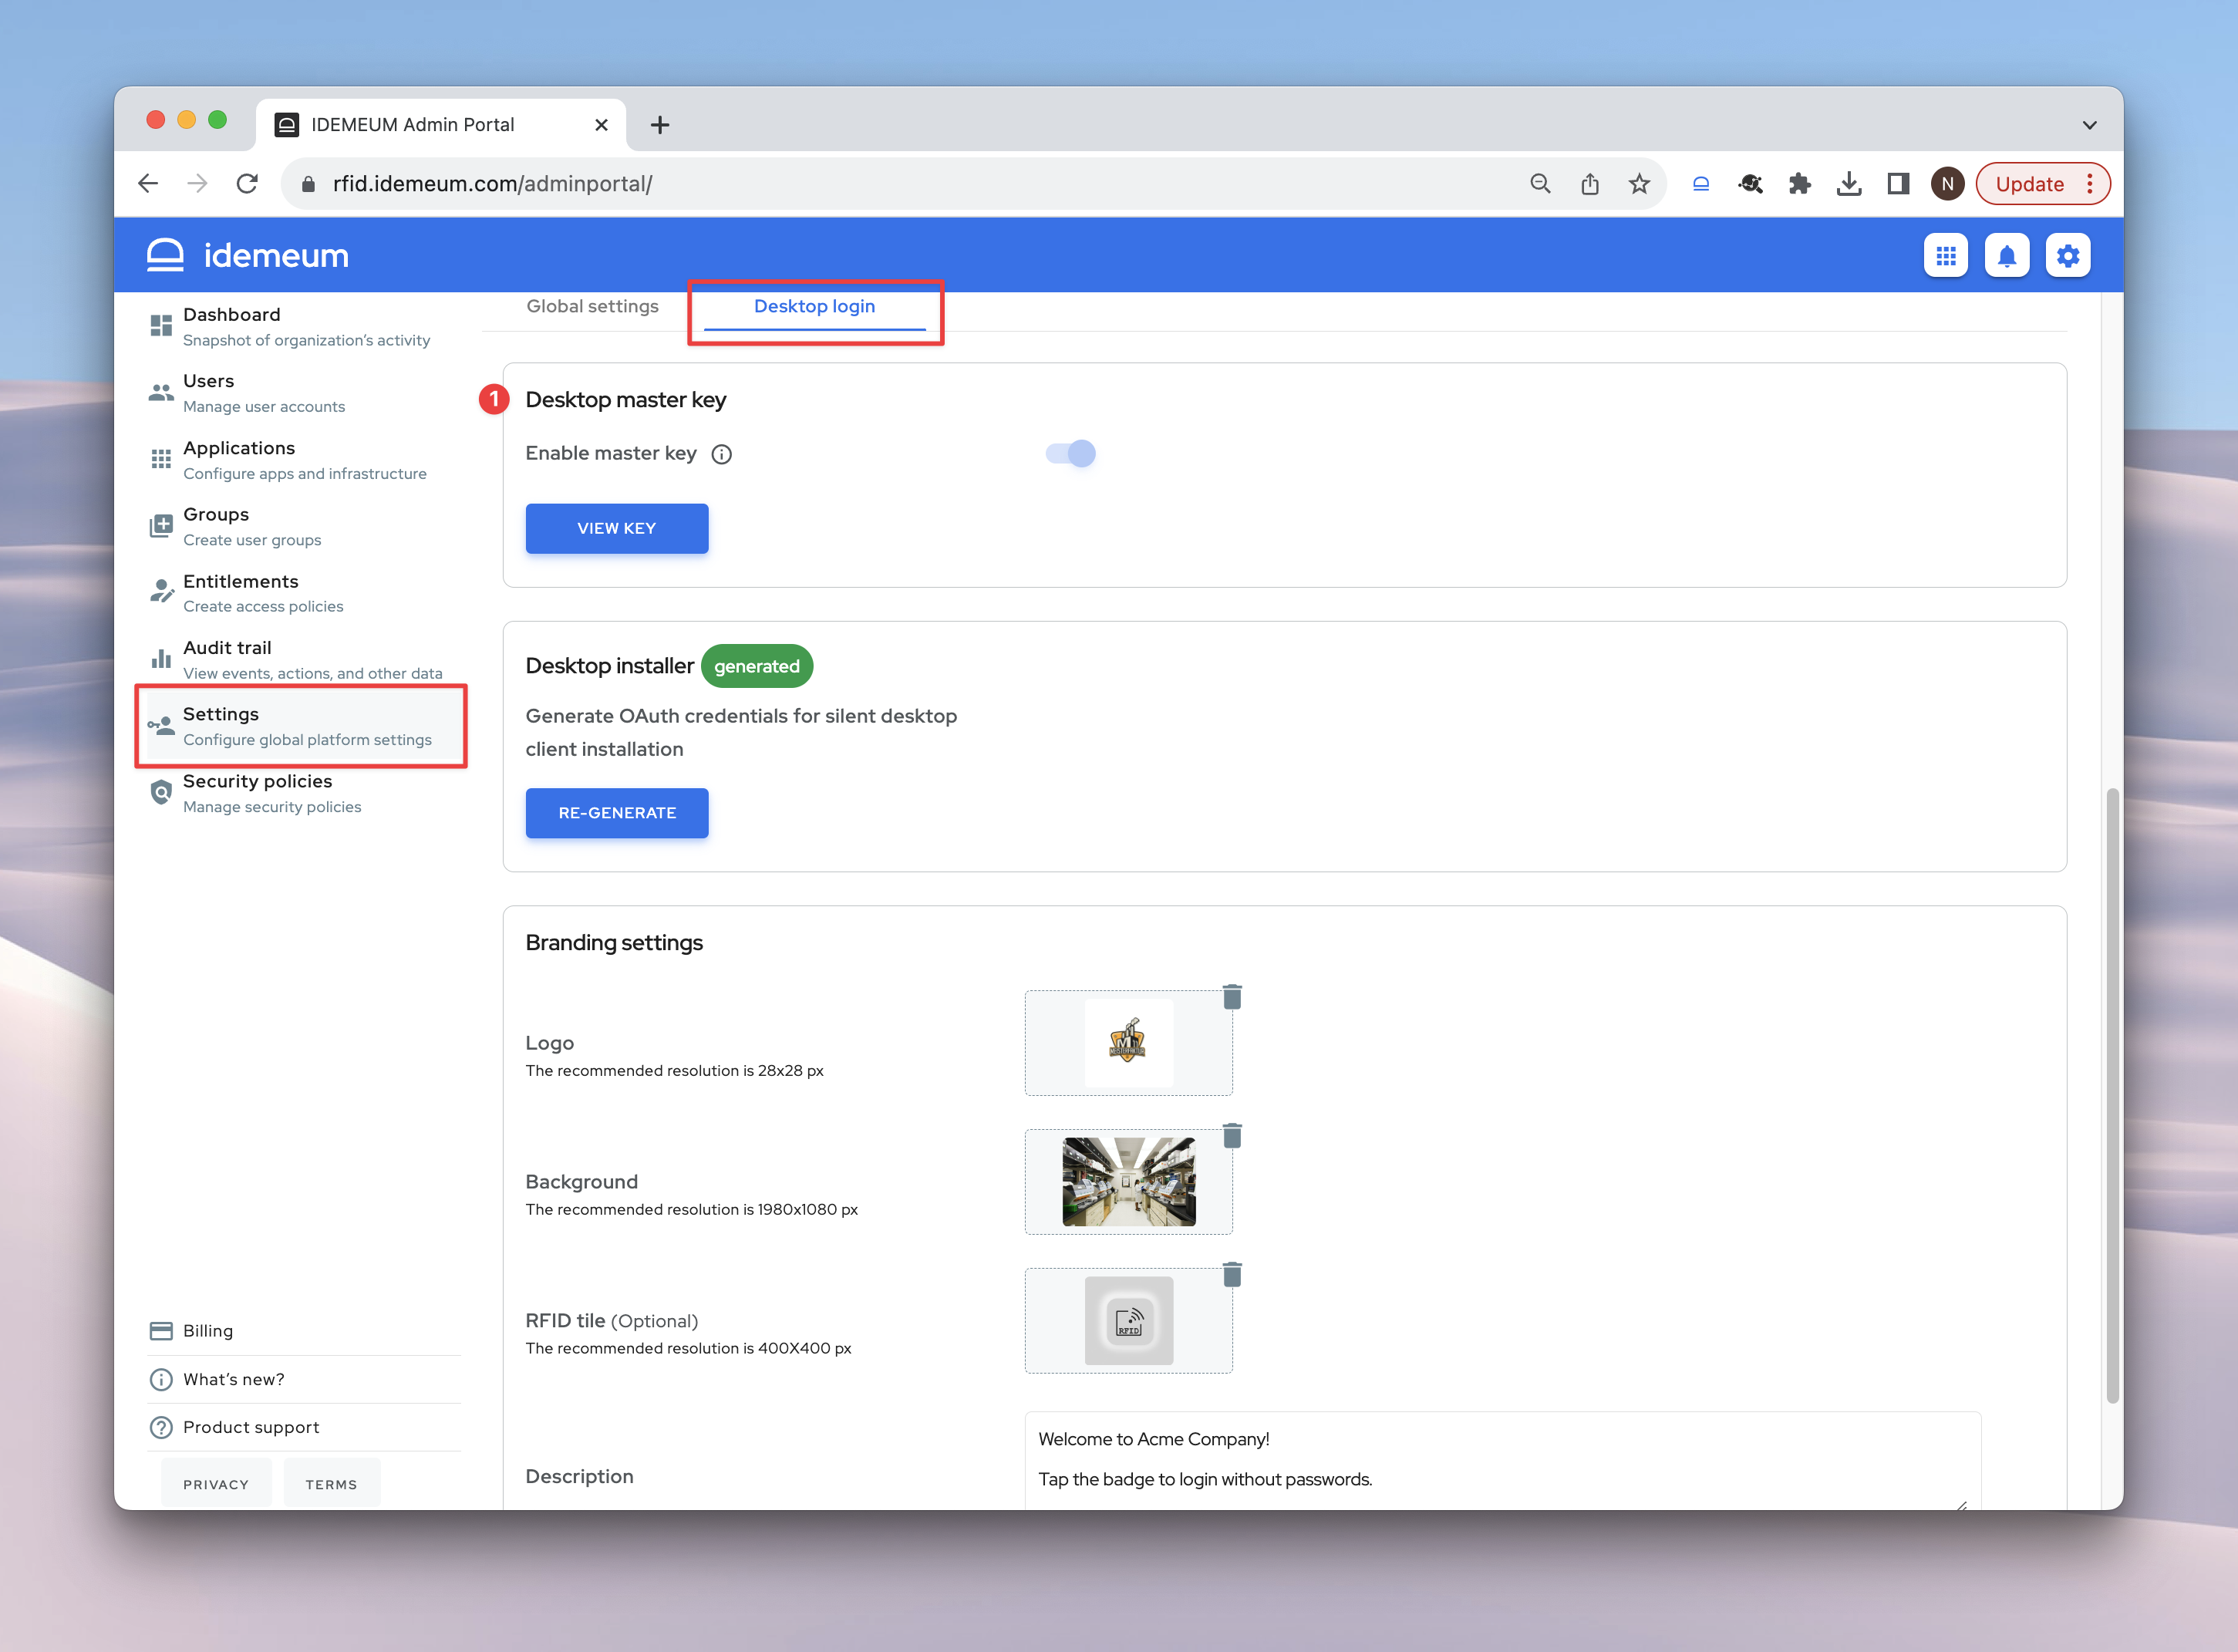The height and width of the screenshot is (1652, 2238).
Task: Click the Billing card icon
Action: (x=161, y=1330)
